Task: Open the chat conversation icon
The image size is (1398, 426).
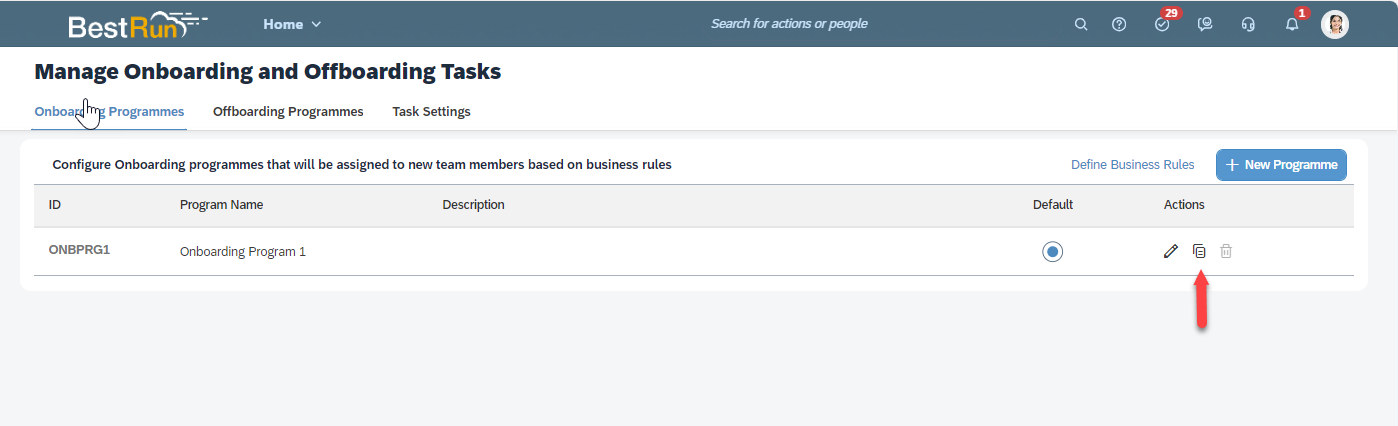Action: 1205,25
